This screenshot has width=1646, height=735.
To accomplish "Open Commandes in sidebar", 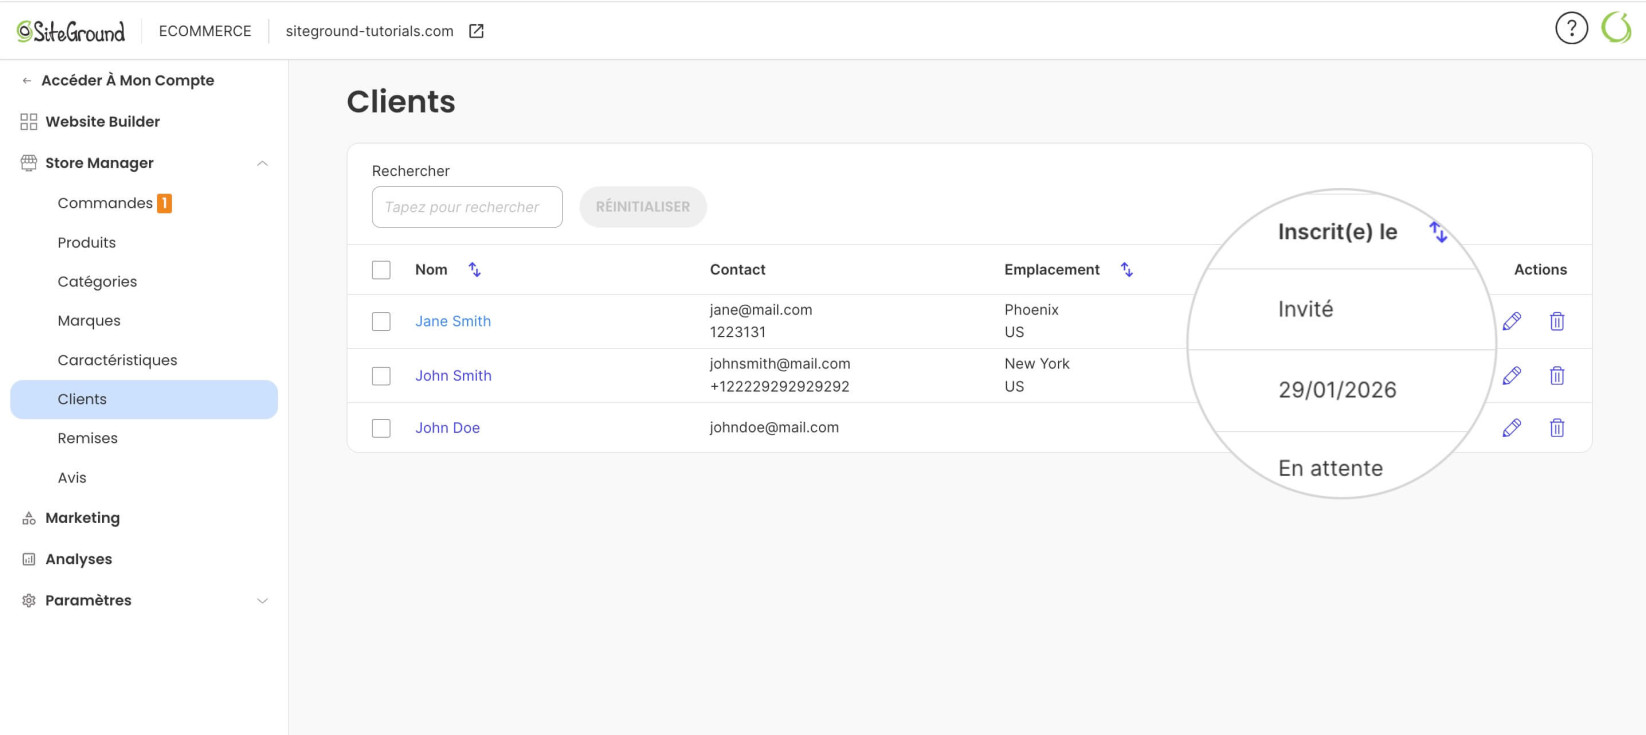I will pyautogui.click(x=105, y=203).
